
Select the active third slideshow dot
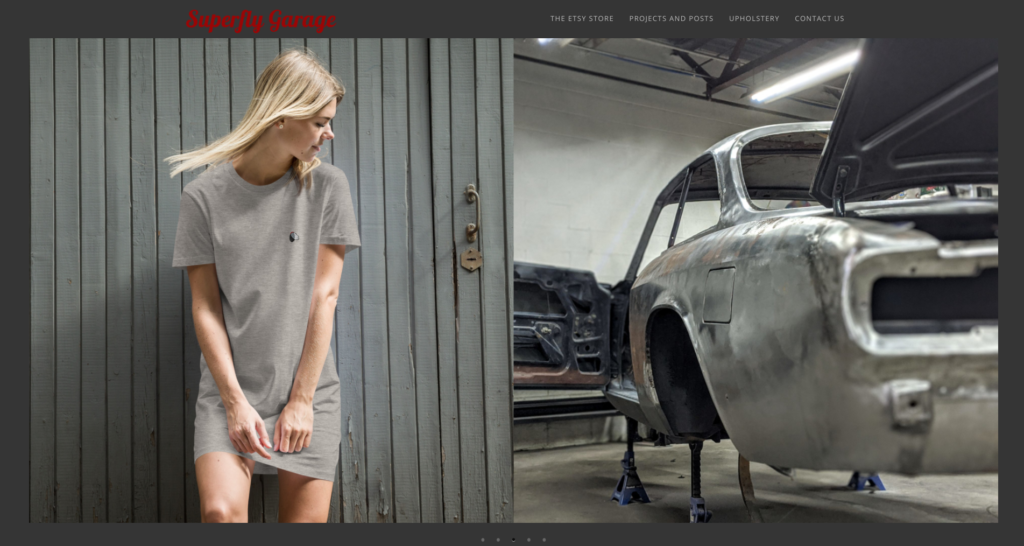point(513,539)
